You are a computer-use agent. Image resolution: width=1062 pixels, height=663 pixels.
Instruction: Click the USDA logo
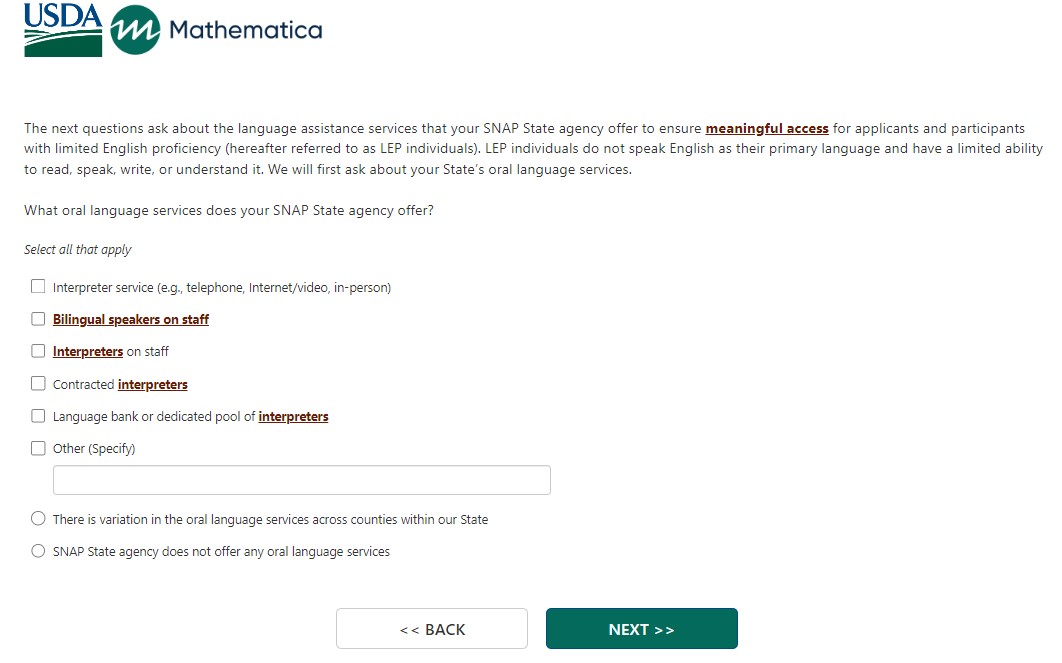(63, 30)
